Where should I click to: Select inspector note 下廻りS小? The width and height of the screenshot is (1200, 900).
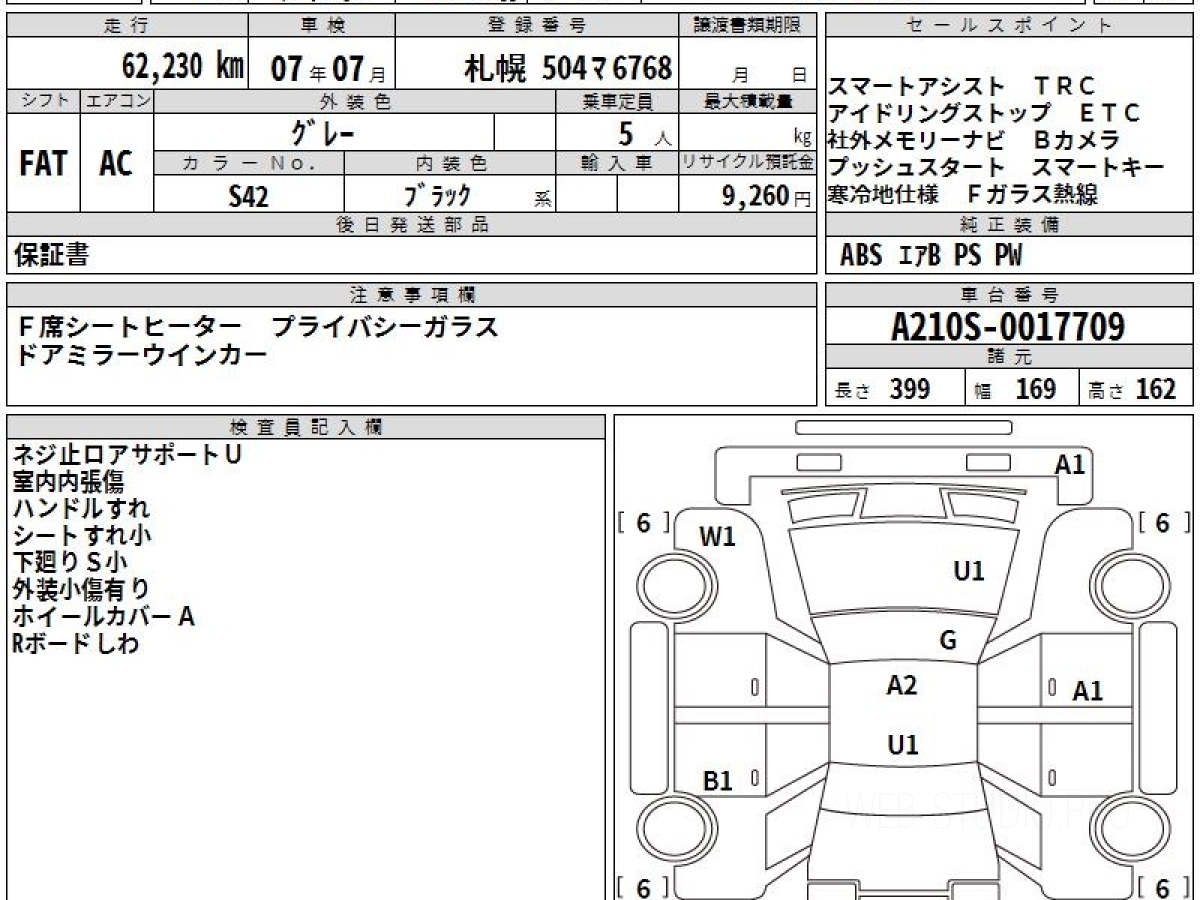70,562
